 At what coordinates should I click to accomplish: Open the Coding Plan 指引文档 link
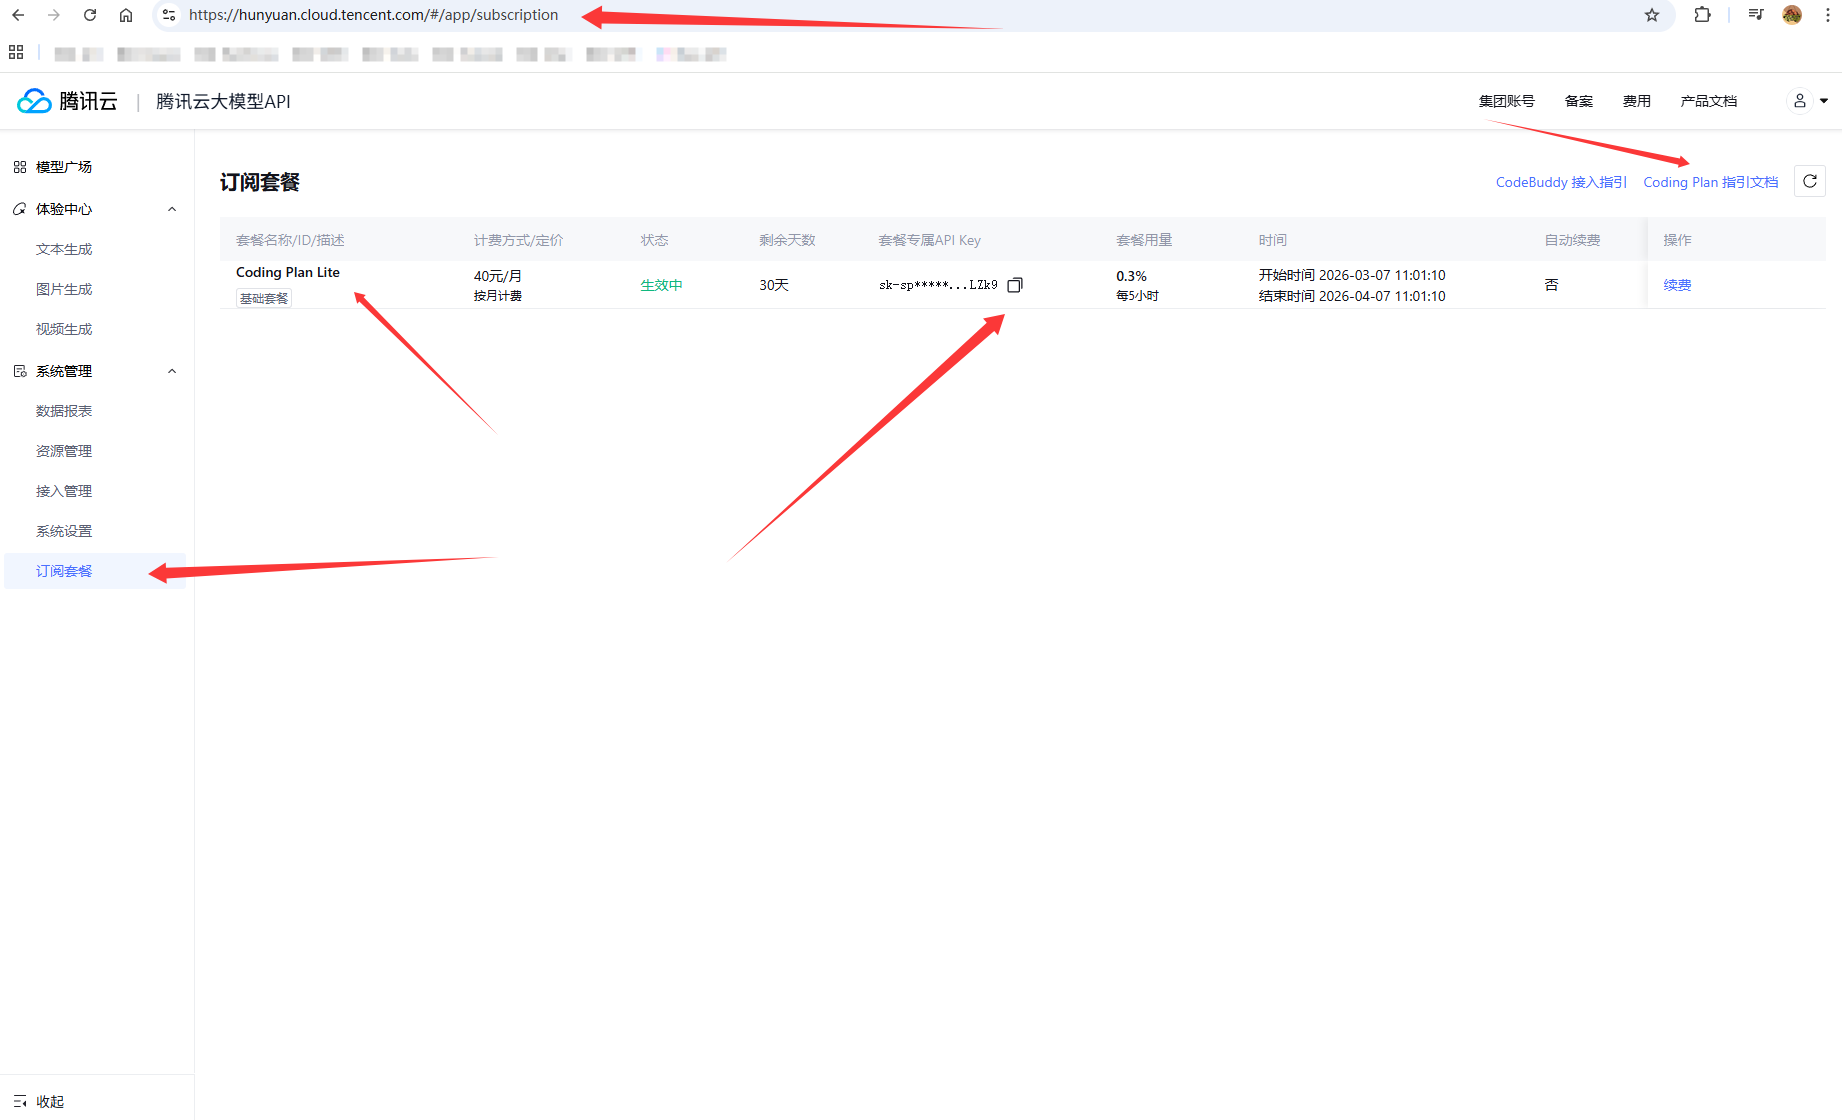pos(1710,182)
